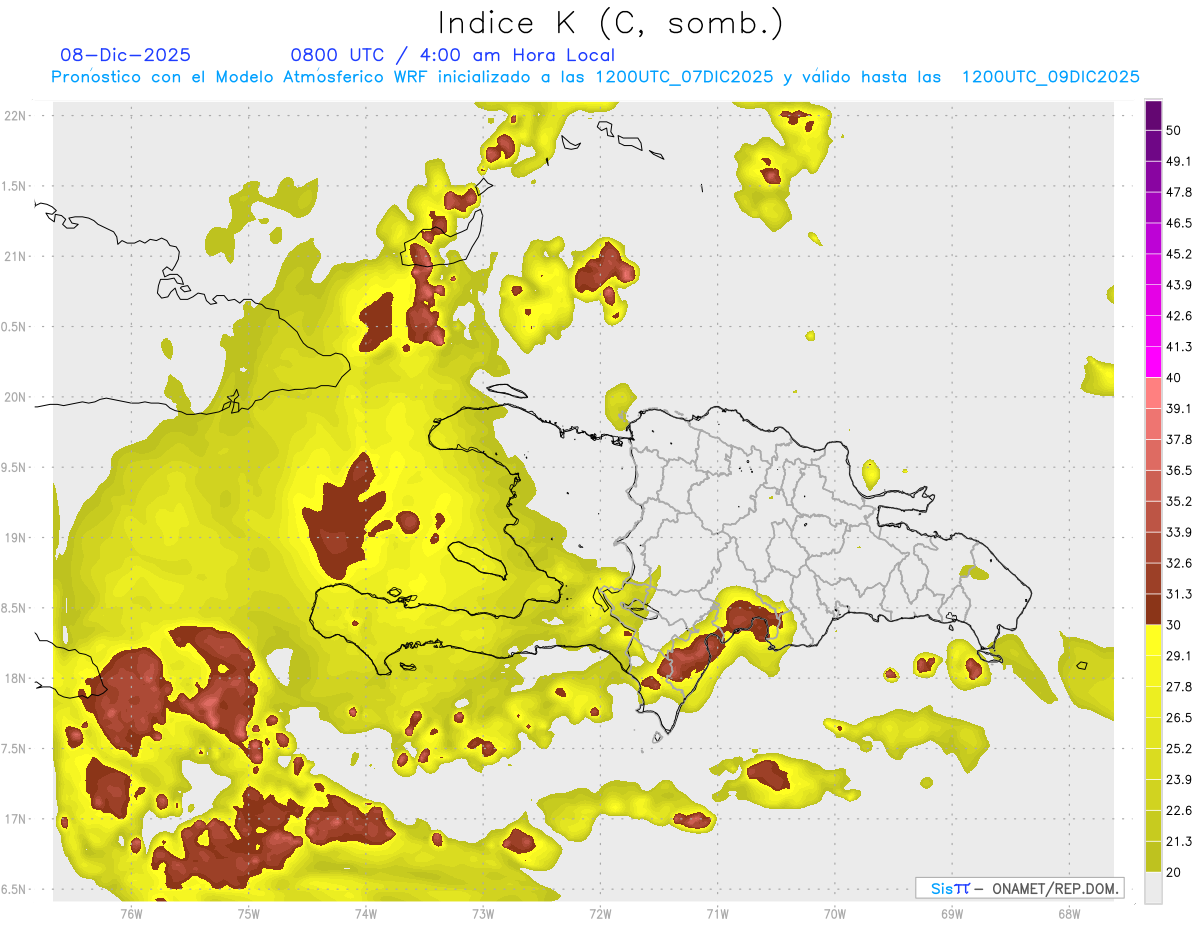Viewport: 1200px width, 927px height.
Task: Click the color scale value 25.2
Action: (1178, 749)
